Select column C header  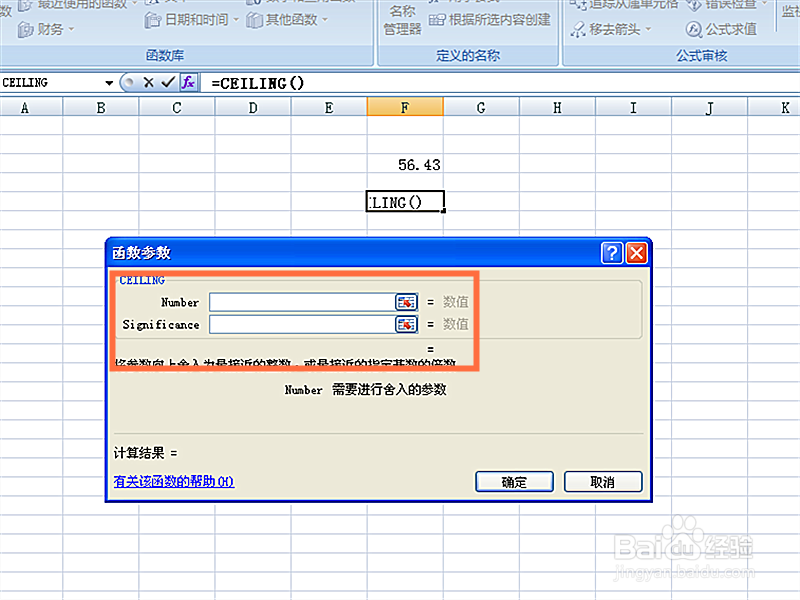click(x=177, y=108)
